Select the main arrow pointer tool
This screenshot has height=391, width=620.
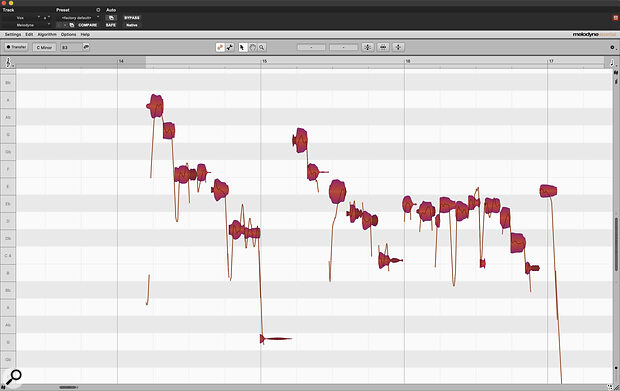(243, 47)
